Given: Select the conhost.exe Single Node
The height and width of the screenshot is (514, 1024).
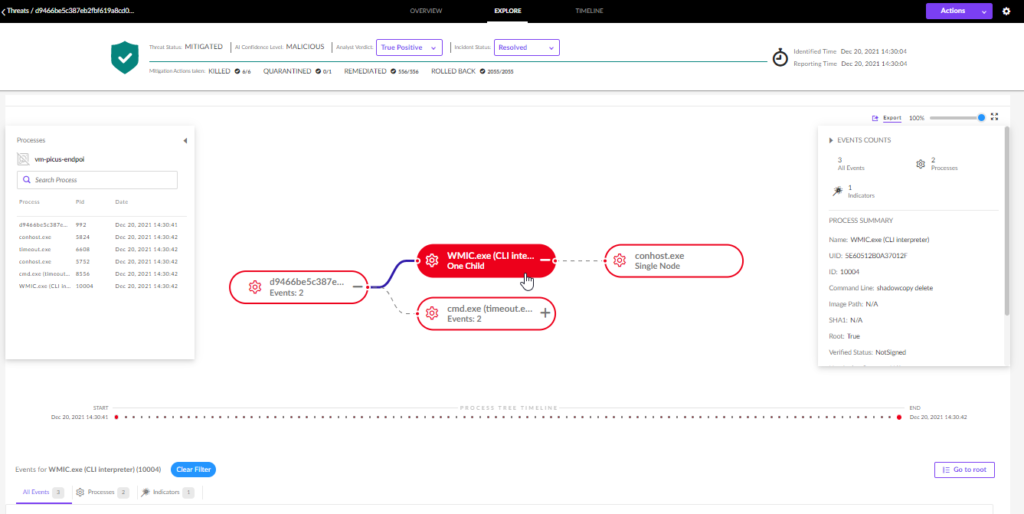Looking at the screenshot, I should point(675,261).
